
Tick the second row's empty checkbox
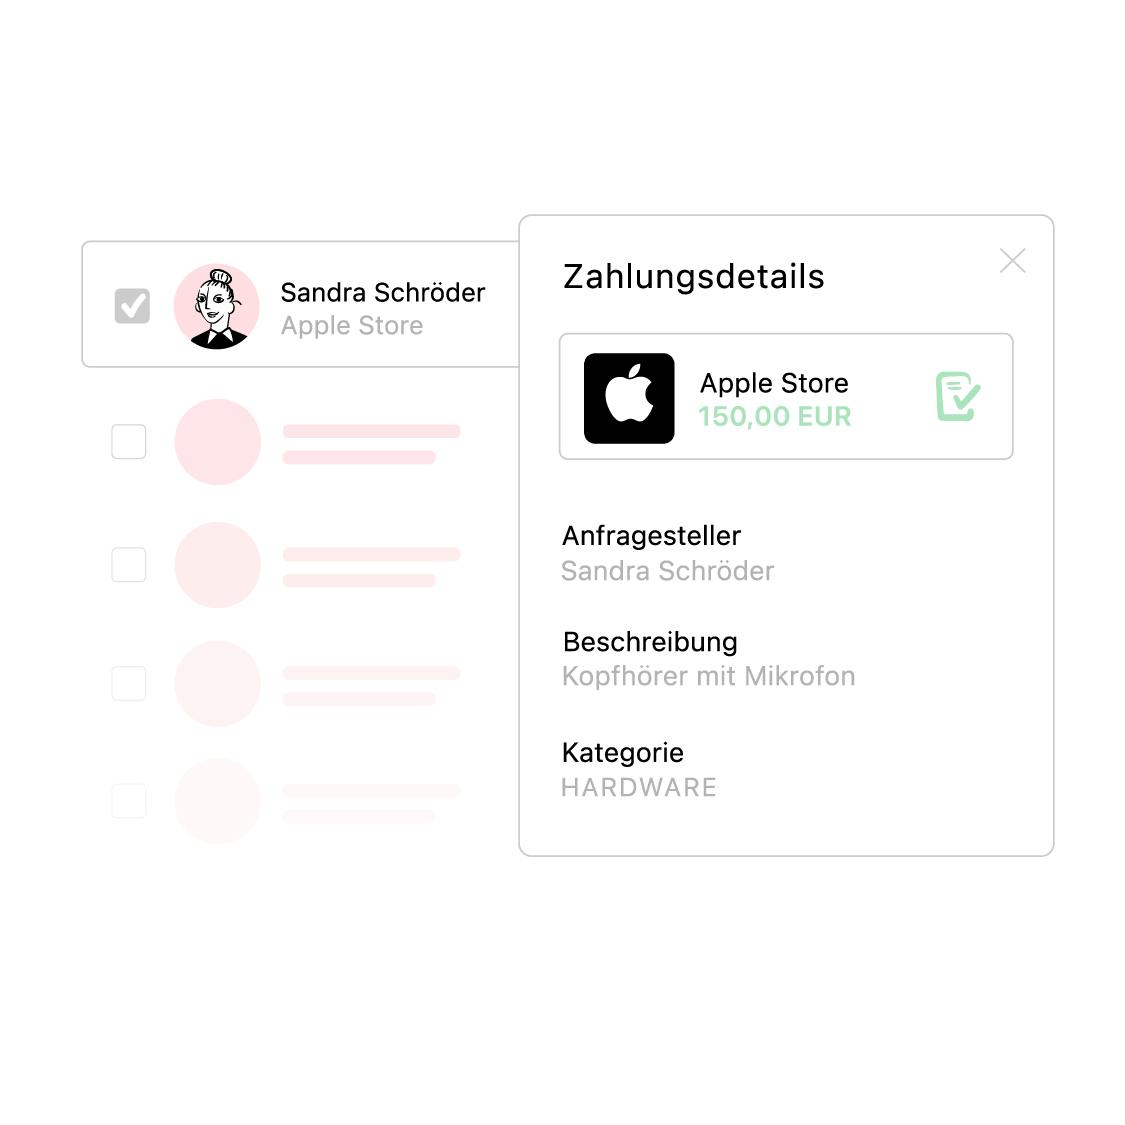(129, 441)
